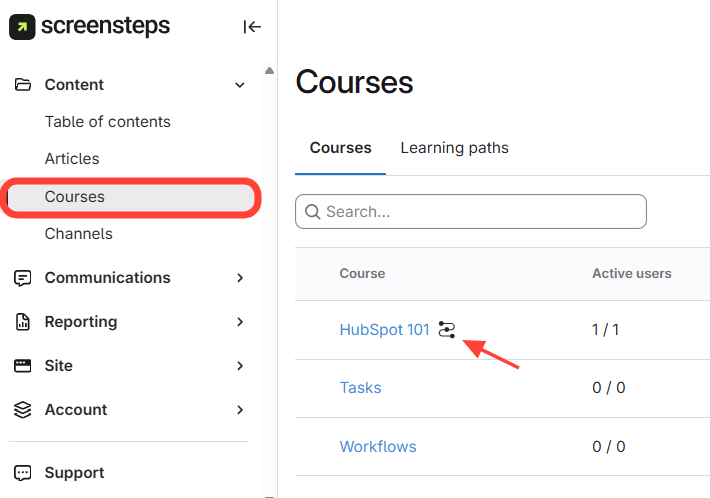Collapse the sidebar with the arrow icon
The width and height of the screenshot is (710, 498).
(252, 27)
